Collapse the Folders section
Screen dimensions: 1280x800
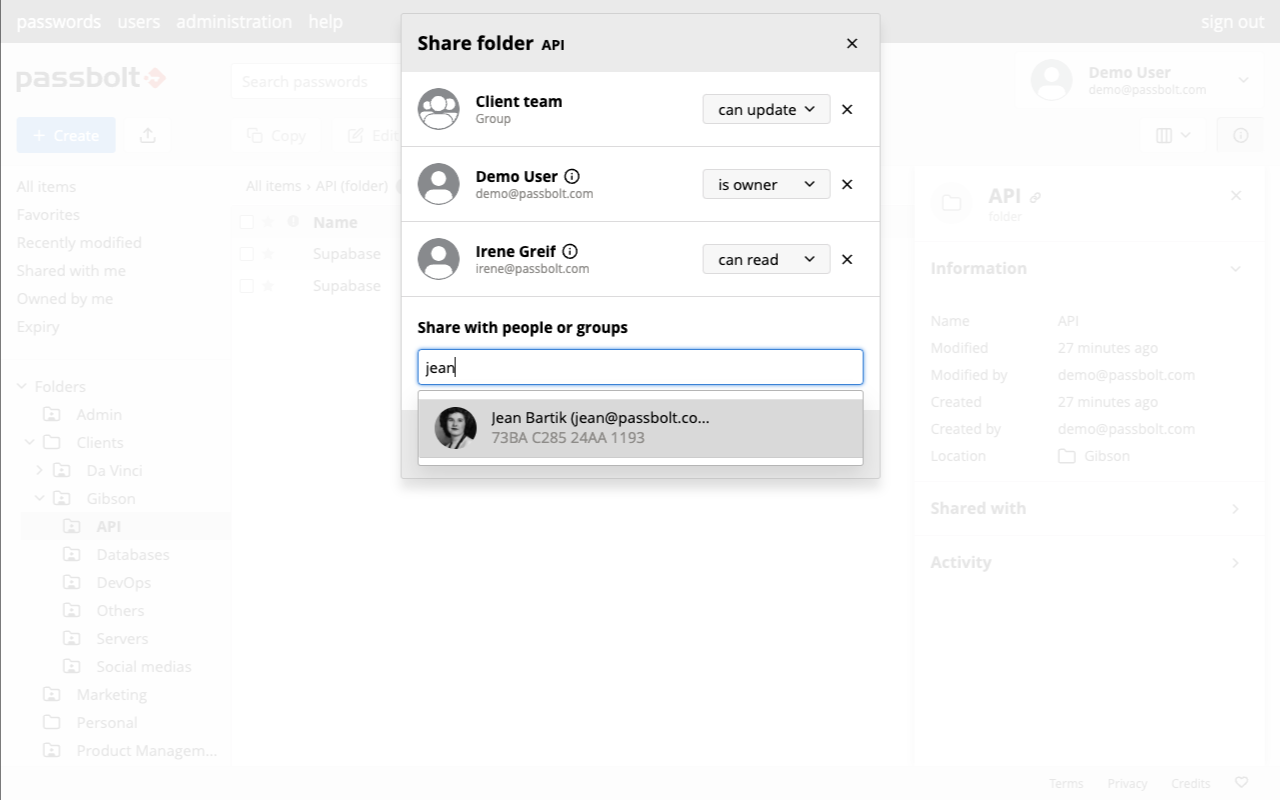[22, 387]
